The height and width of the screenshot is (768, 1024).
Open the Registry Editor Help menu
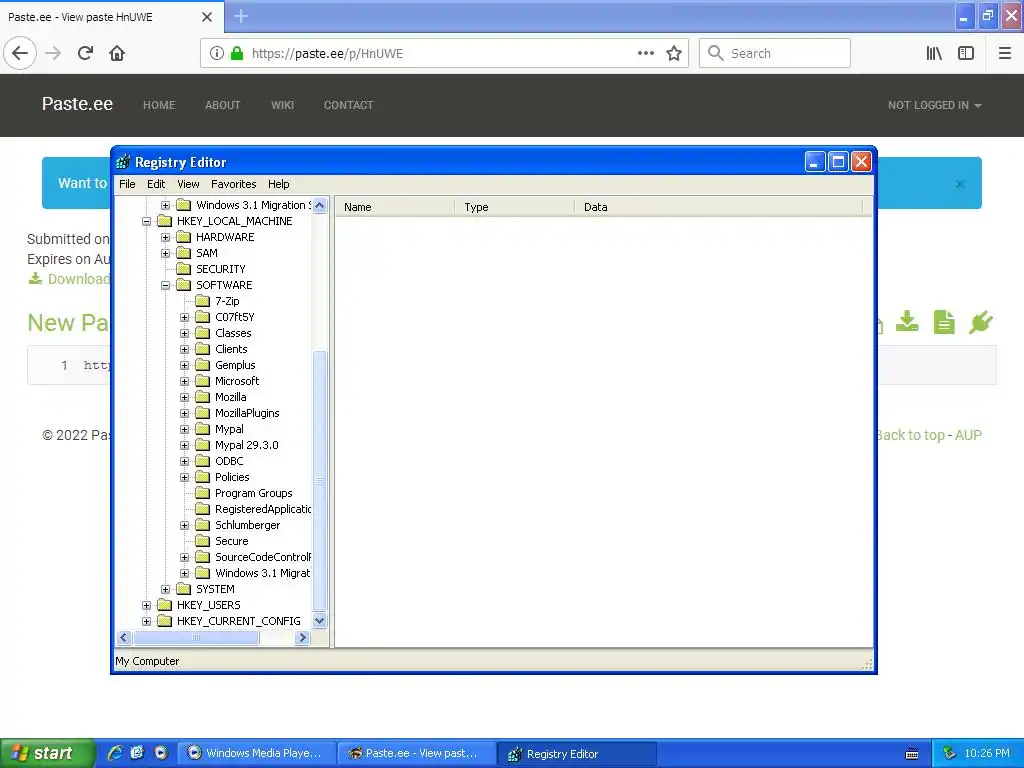[278, 184]
